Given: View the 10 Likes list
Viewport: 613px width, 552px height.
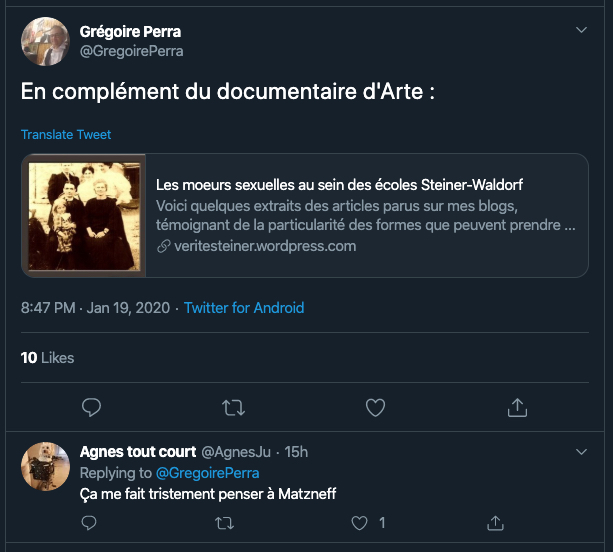Looking at the screenshot, I should tap(47, 357).
